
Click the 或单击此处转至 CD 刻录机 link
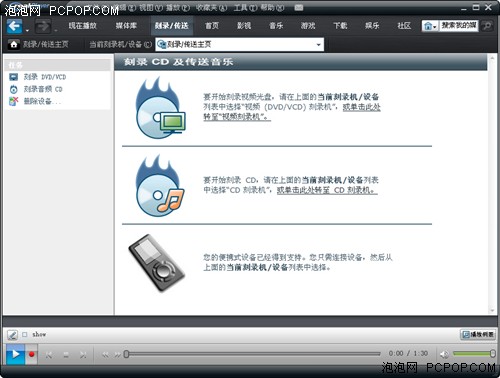click(x=327, y=190)
